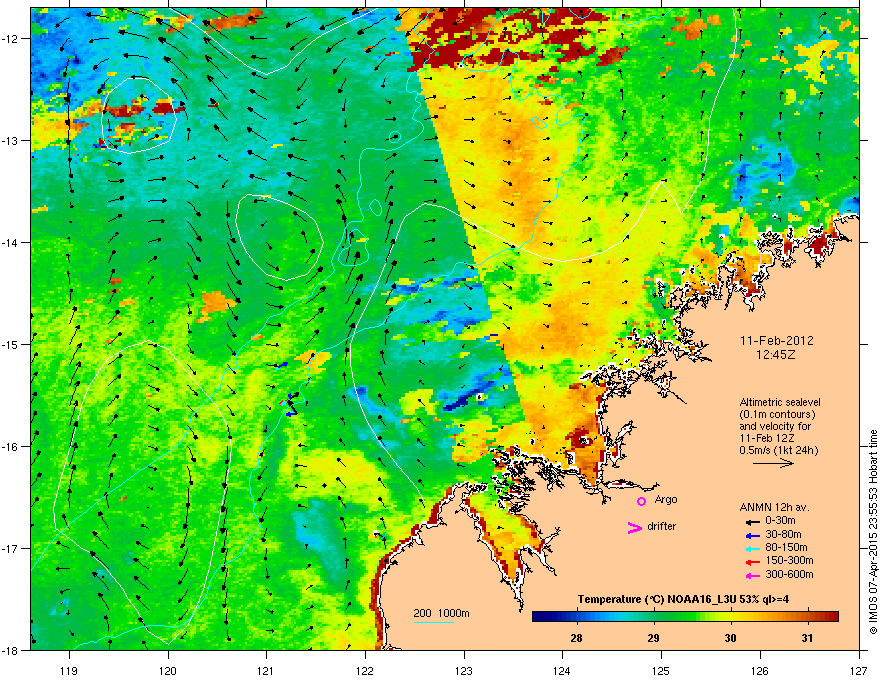
Task: Click the cyan isobath sample line under 200 1000m
Action: (434, 622)
